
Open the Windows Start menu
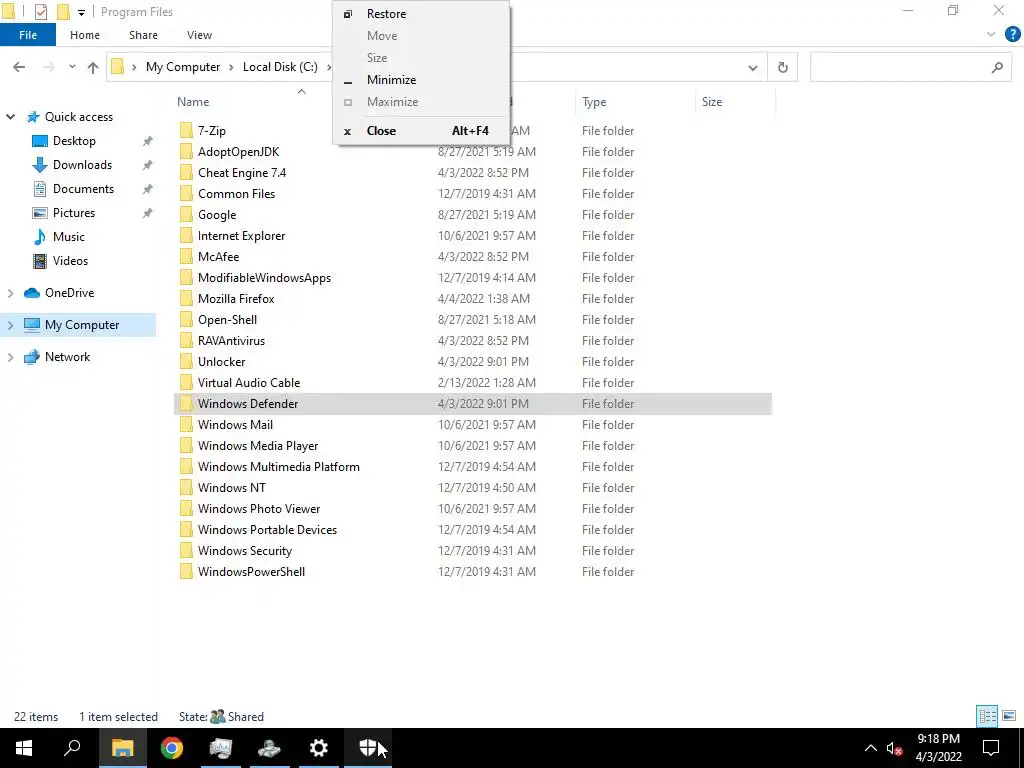pos(24,748)
